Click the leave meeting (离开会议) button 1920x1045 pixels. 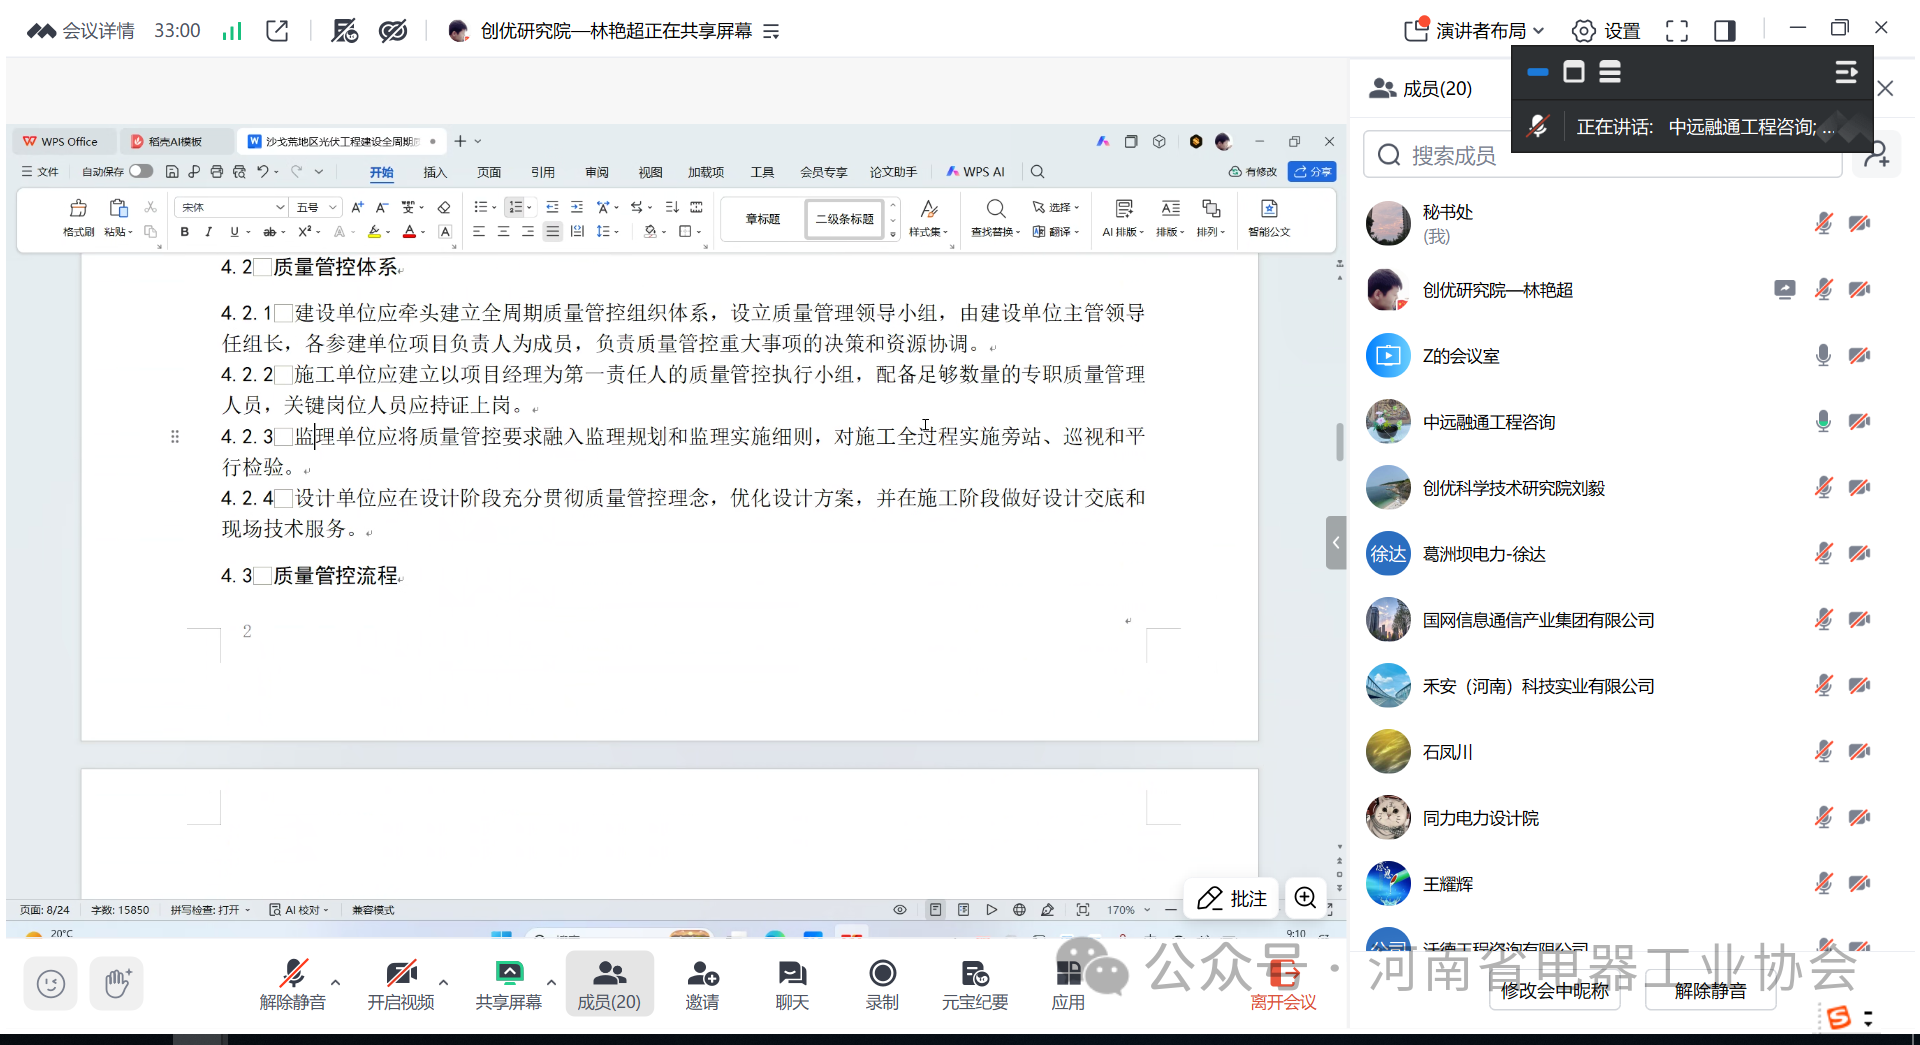1283,985
